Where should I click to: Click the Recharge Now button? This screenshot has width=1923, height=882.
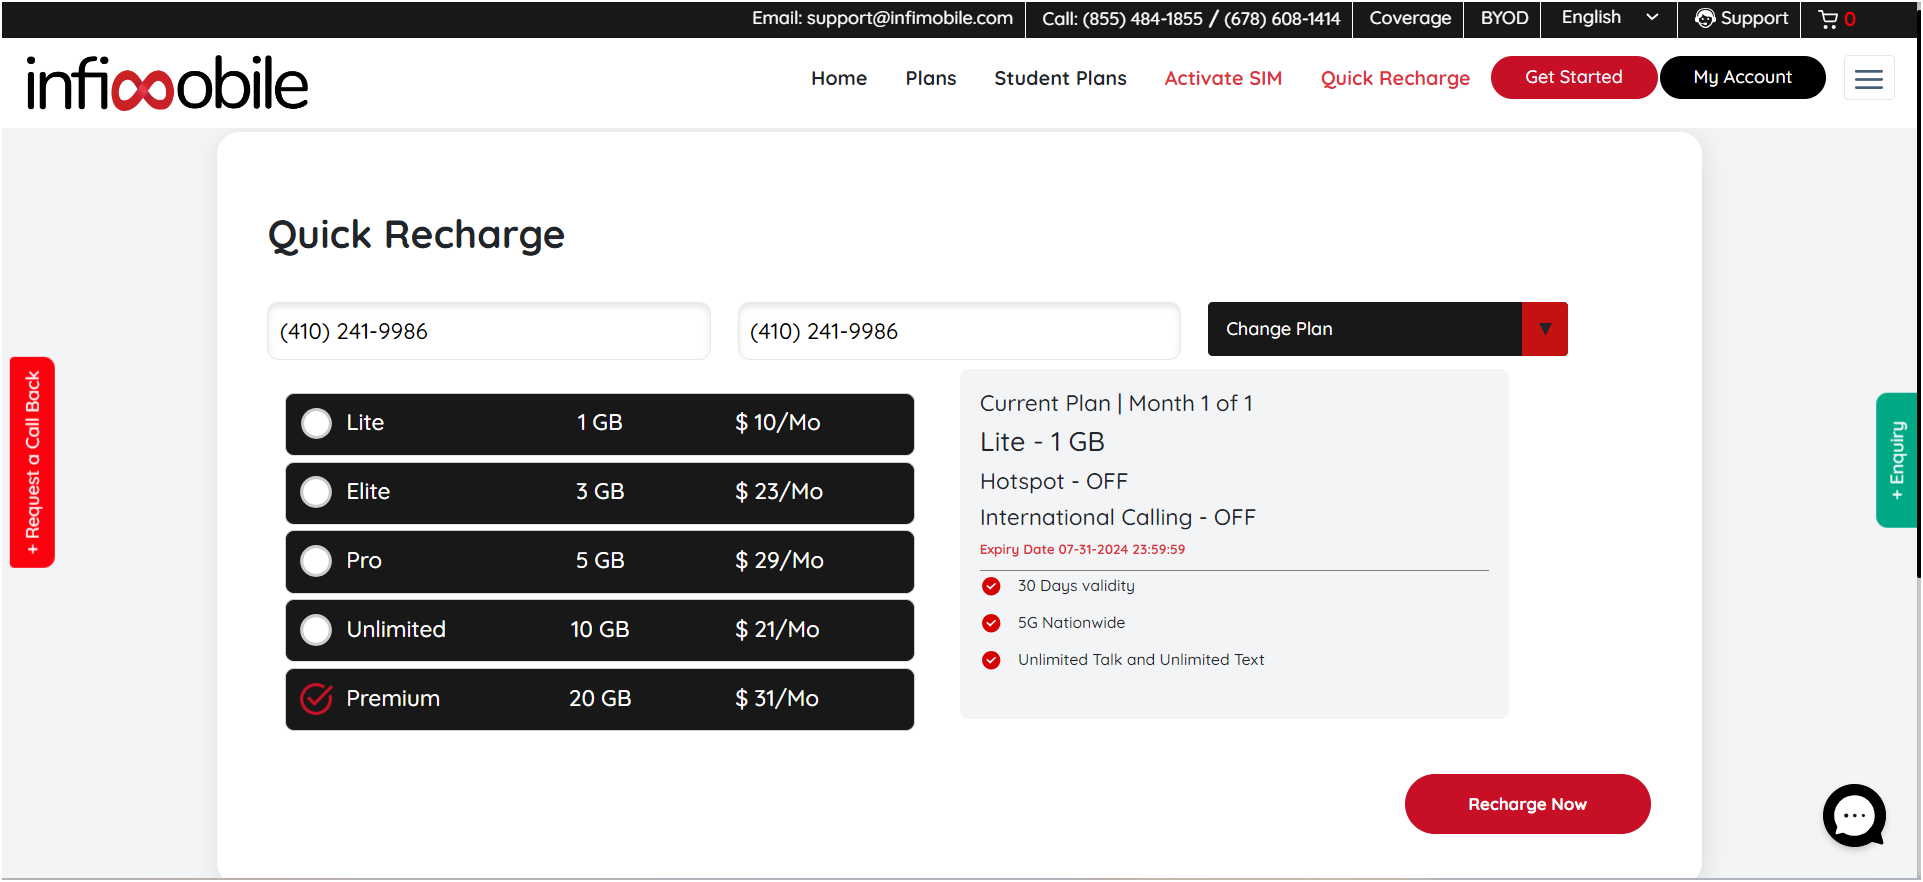pyautogui.click(x=1527, y=804)
